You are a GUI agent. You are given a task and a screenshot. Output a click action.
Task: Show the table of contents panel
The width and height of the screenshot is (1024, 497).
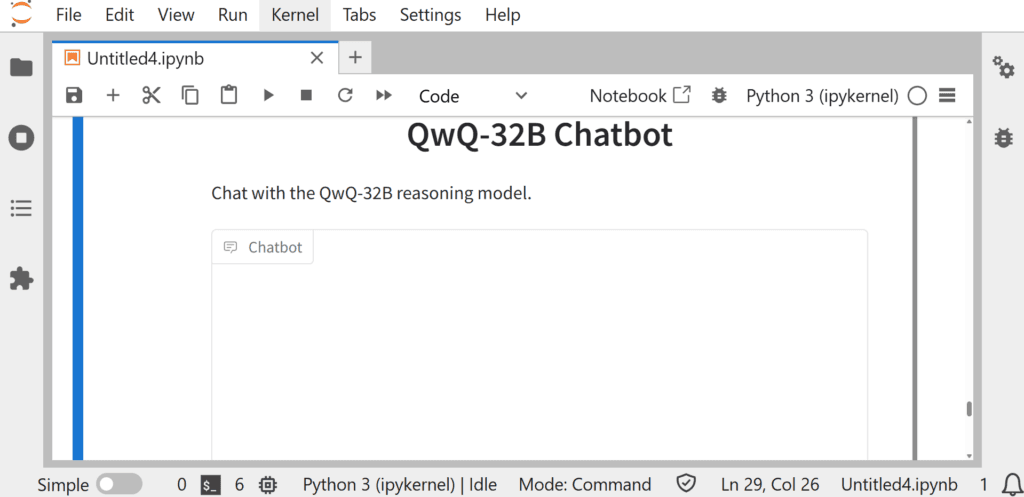pyautogui.click(x=21, y=208)
